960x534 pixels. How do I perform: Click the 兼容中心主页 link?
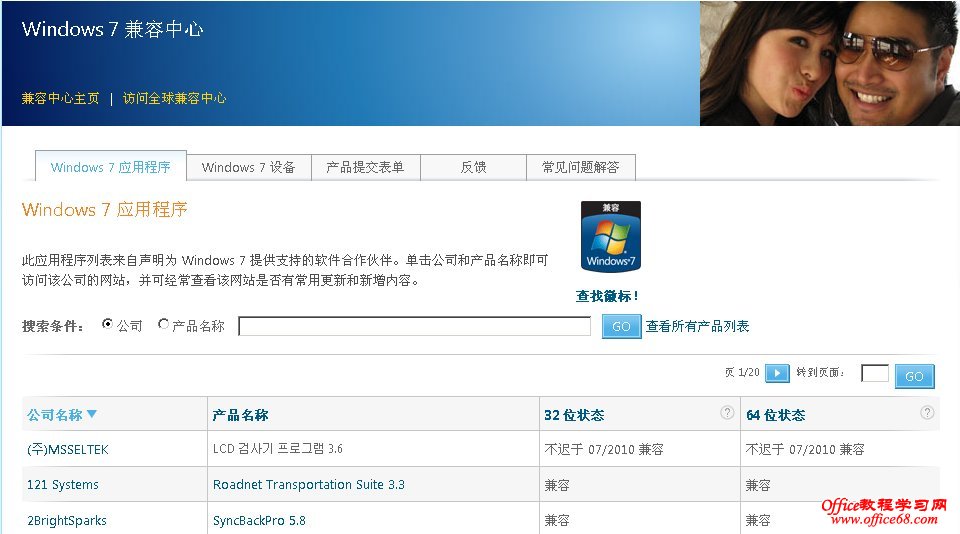pos(60,98)
